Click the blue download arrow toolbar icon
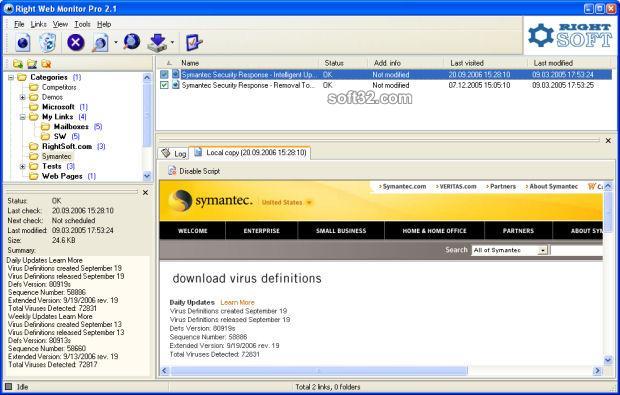Viewport: 620px width, 395px height. tap(157, 42)
